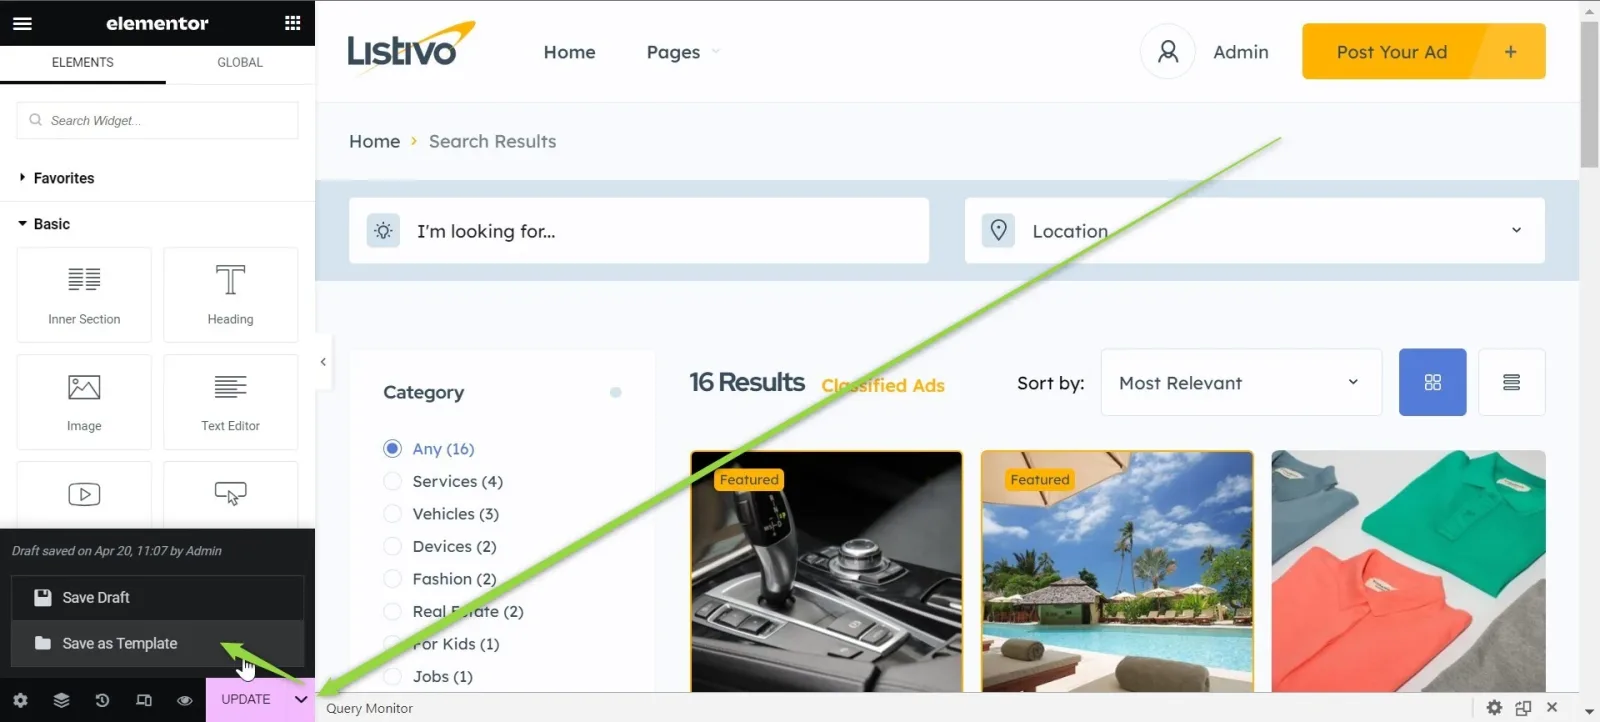Choose Save as Template from the menu
The width and height of the screenshot is (1600, 722).
click(x=157, y=644)
